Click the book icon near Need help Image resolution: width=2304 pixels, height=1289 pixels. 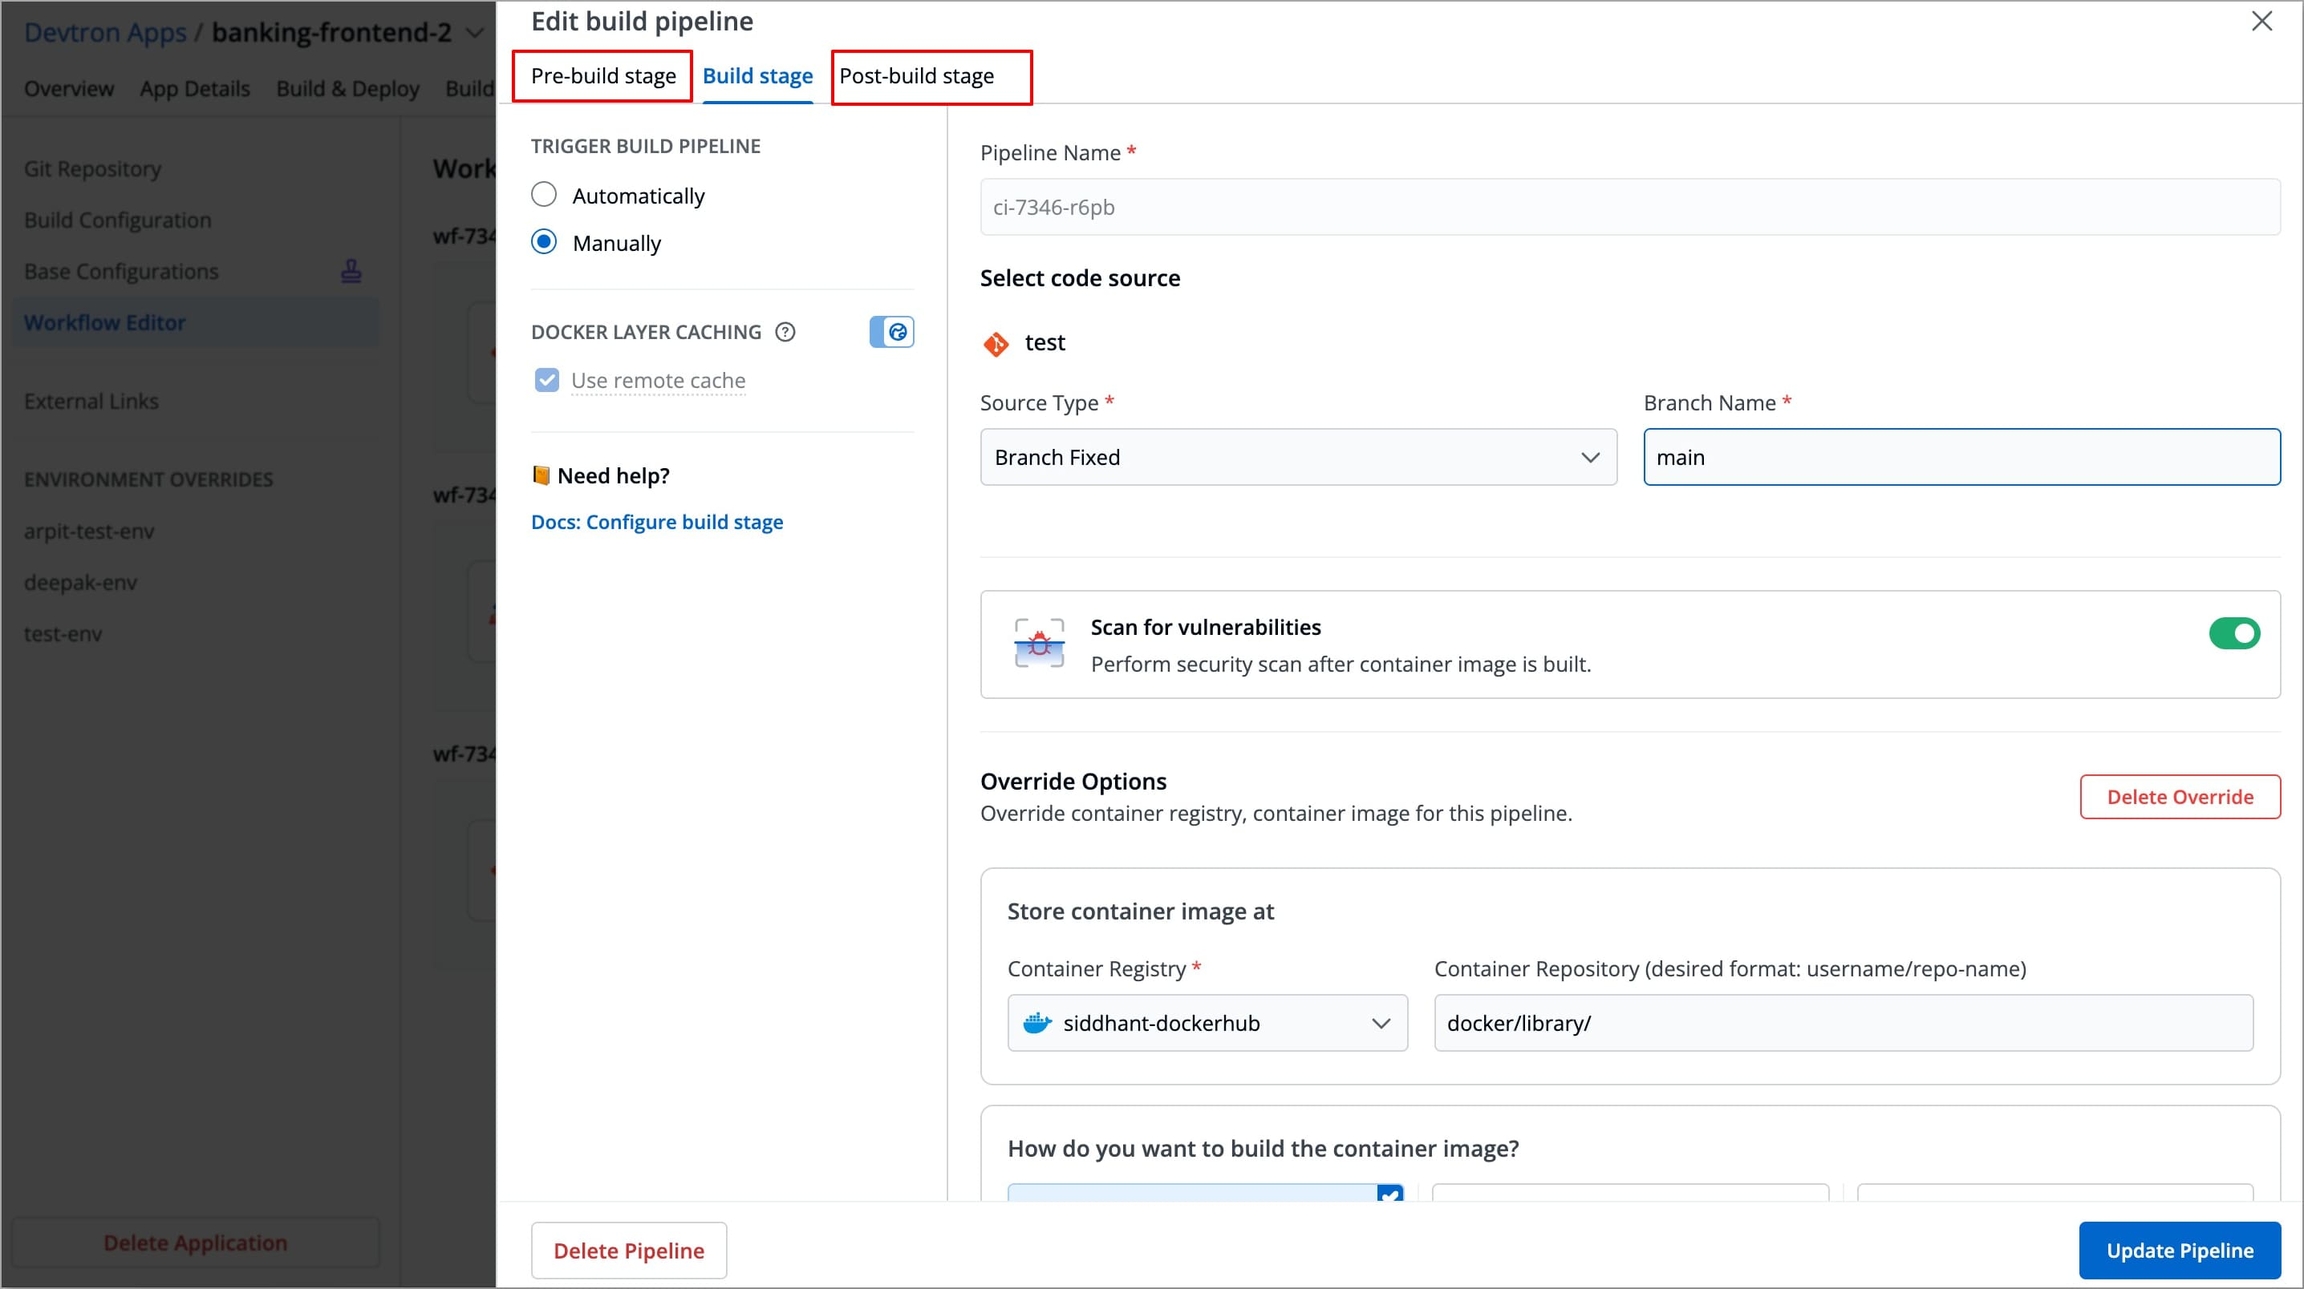click(541, 475)
